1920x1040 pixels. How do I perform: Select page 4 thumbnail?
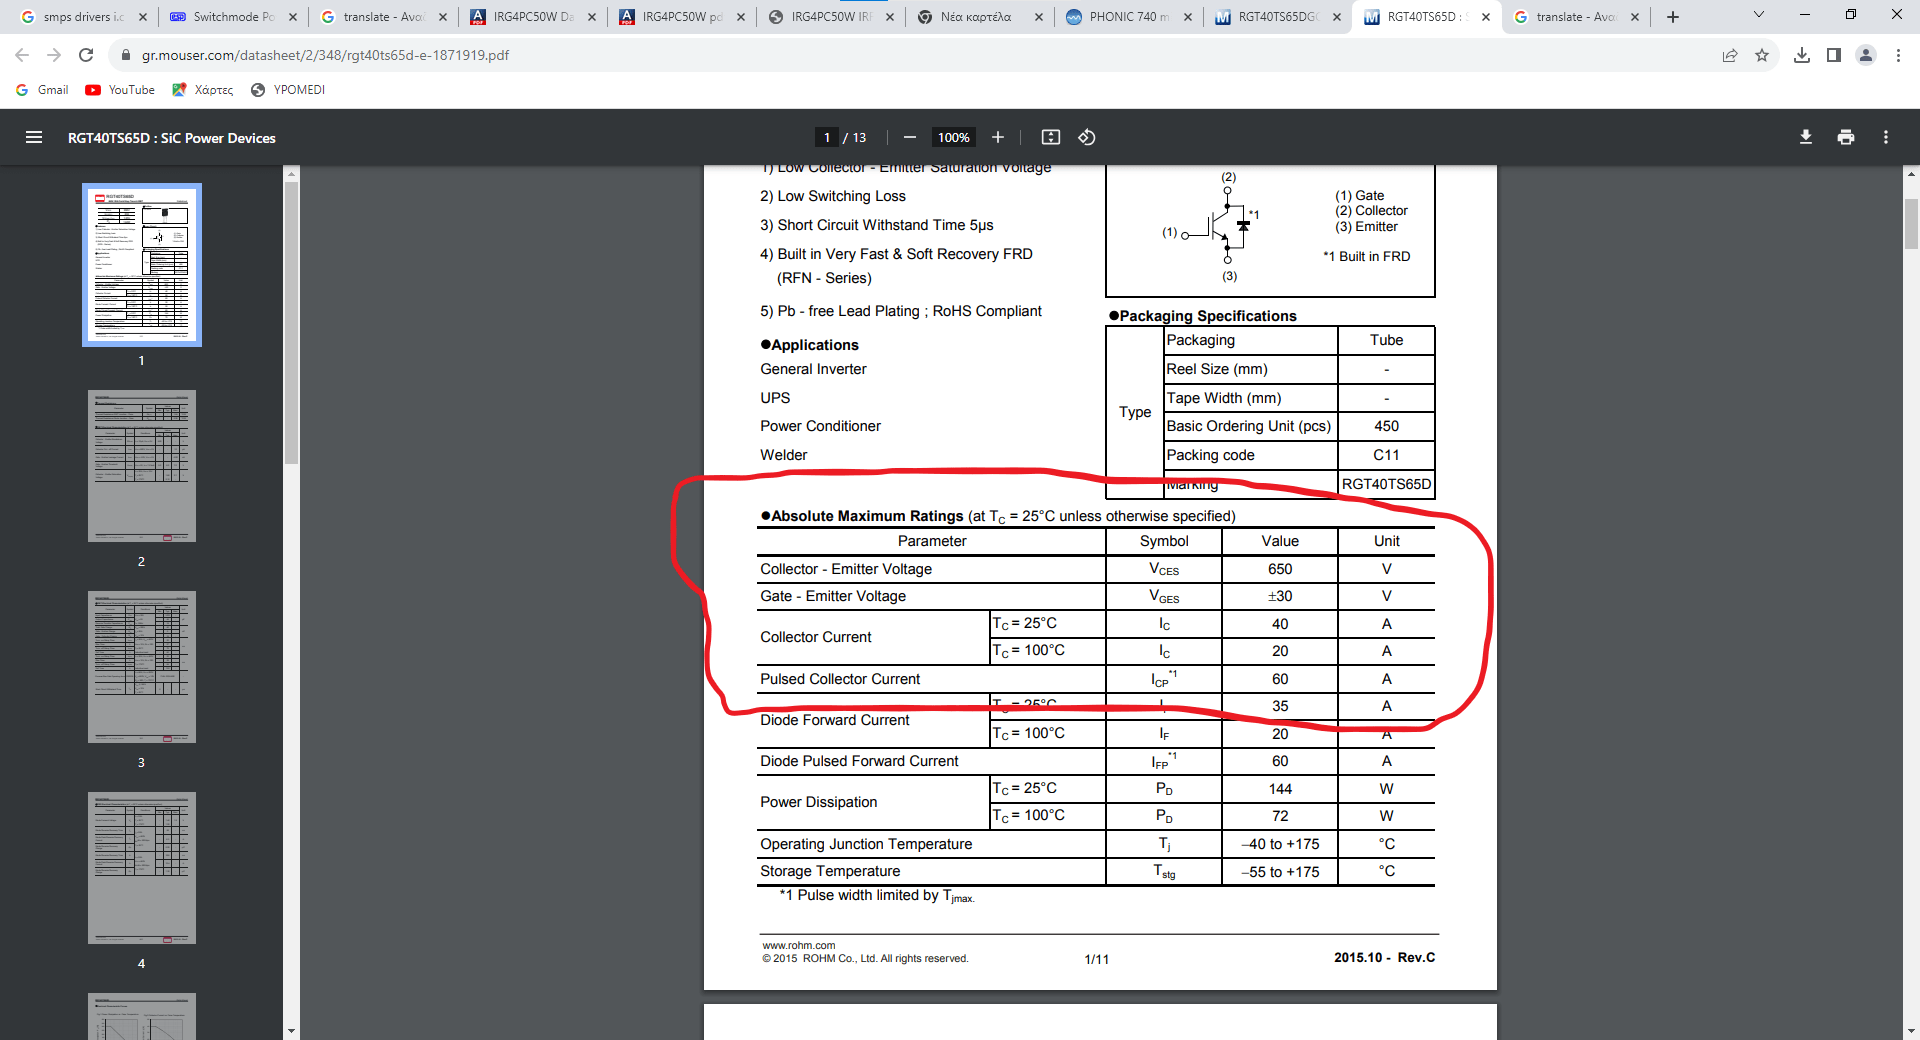142,868
